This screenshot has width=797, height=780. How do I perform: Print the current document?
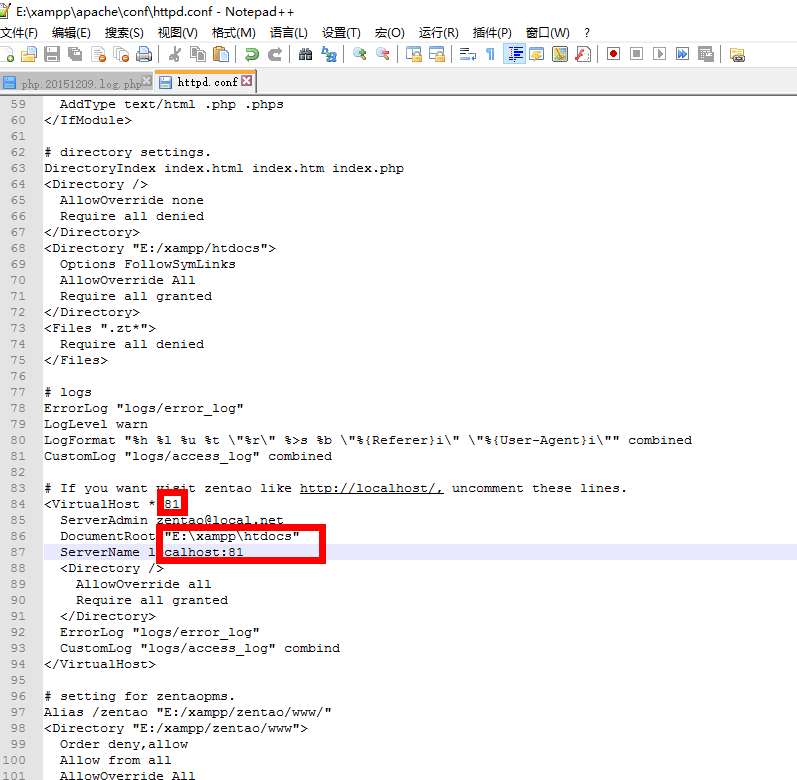[x=144, y=54]
